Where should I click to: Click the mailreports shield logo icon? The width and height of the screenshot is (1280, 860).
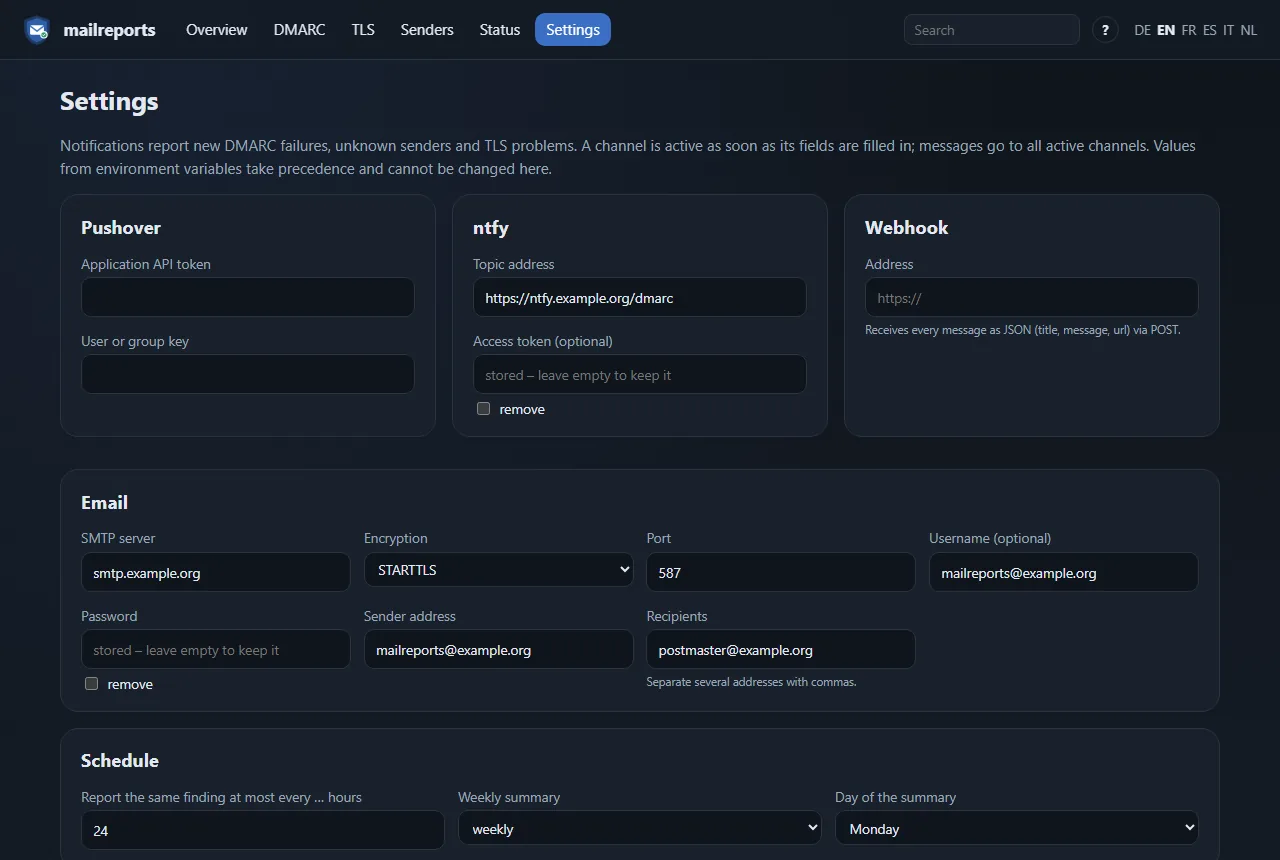(x=38, y=30)
